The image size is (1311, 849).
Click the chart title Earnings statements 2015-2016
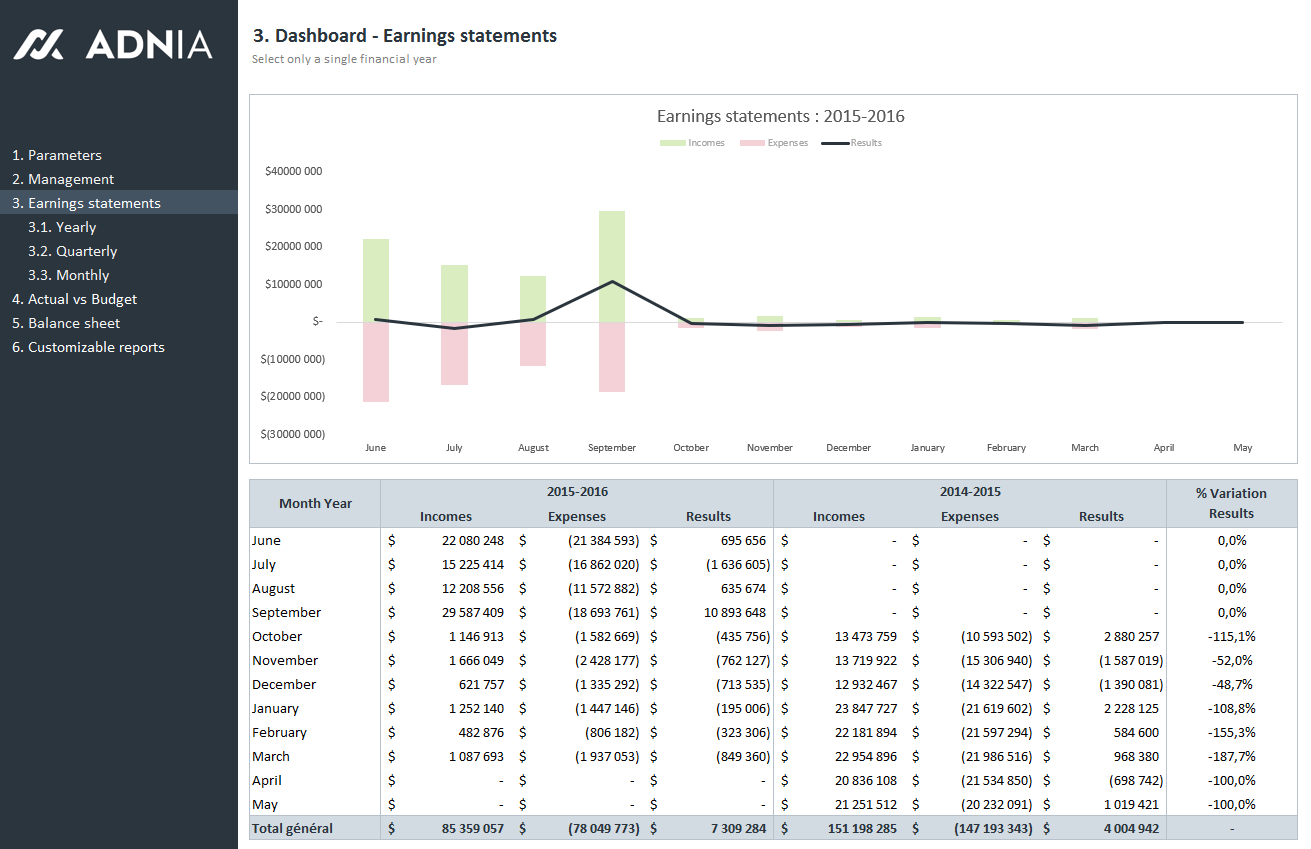(x=780, y=116)
